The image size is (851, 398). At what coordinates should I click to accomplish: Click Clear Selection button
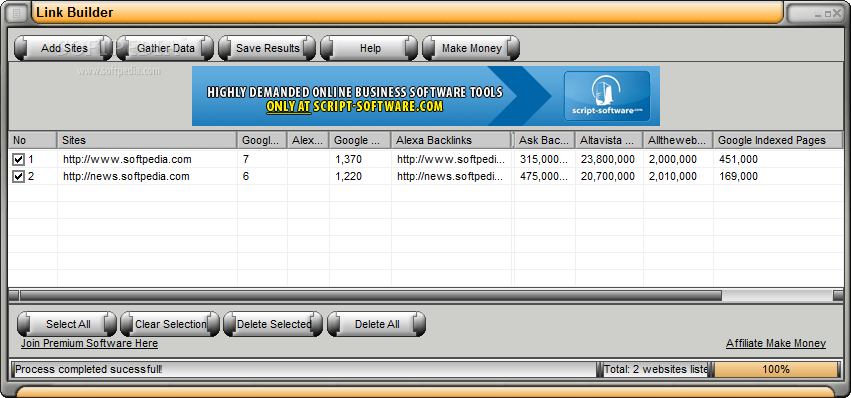point(170,324)
